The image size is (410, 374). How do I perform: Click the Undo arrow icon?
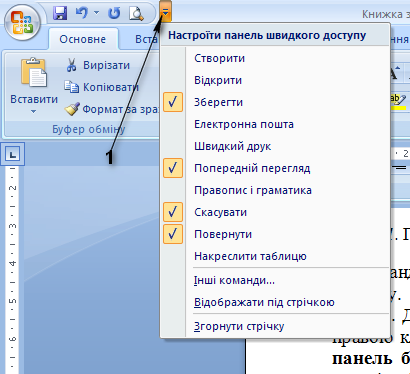point(82,13)
